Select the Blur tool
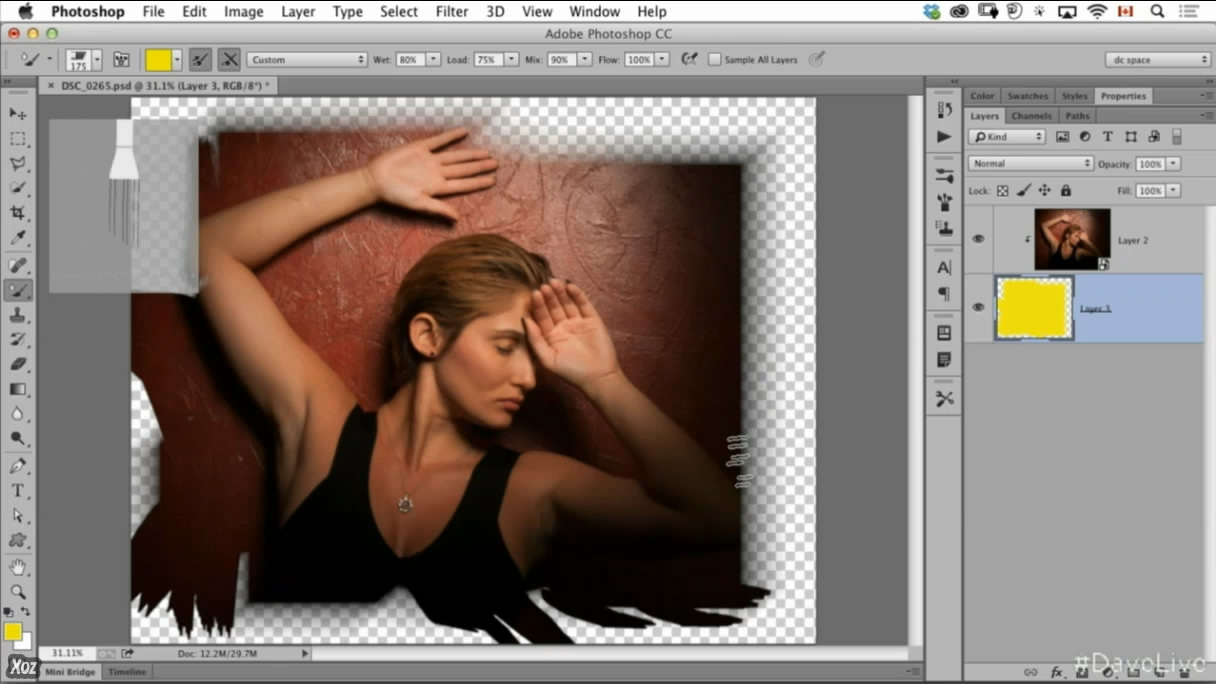This screenshot has height=684, width=1216. tap(18, 414)
